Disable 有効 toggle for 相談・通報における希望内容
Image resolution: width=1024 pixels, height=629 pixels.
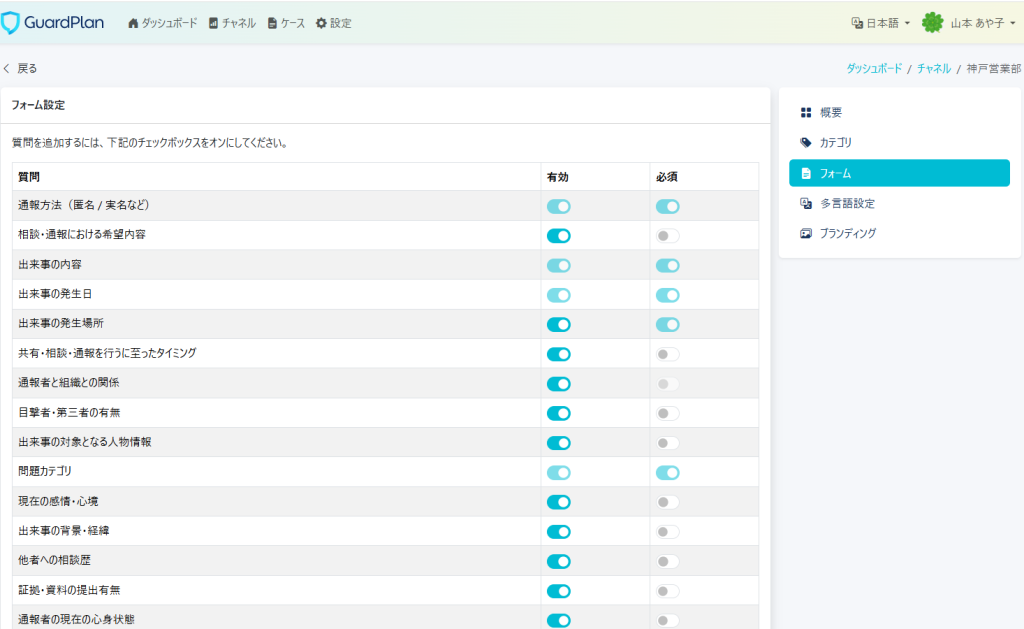coord(558,236)
